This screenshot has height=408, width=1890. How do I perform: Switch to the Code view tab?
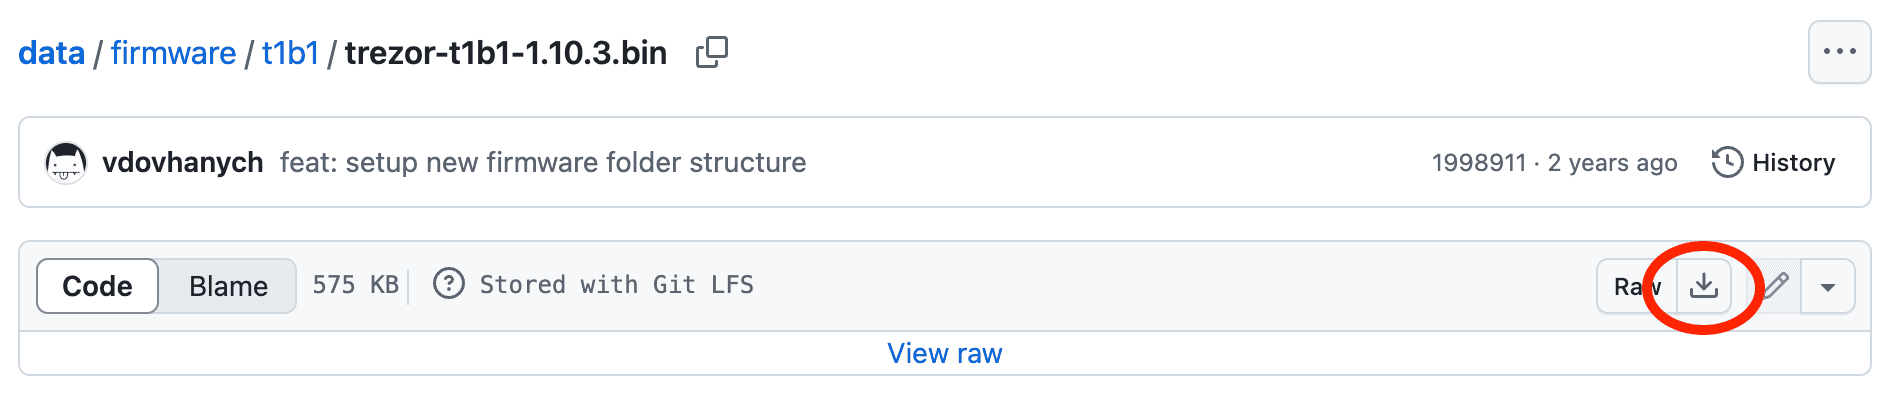(97, 286)
